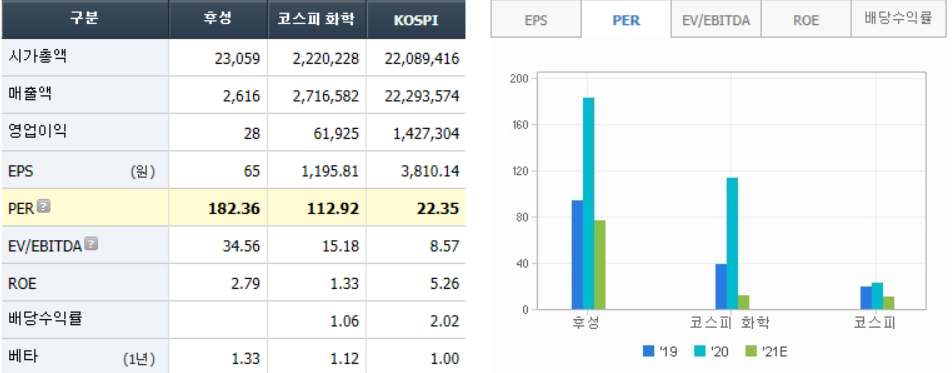Show the ROE chart tab
952x373 pixels.
coord(806,20)
